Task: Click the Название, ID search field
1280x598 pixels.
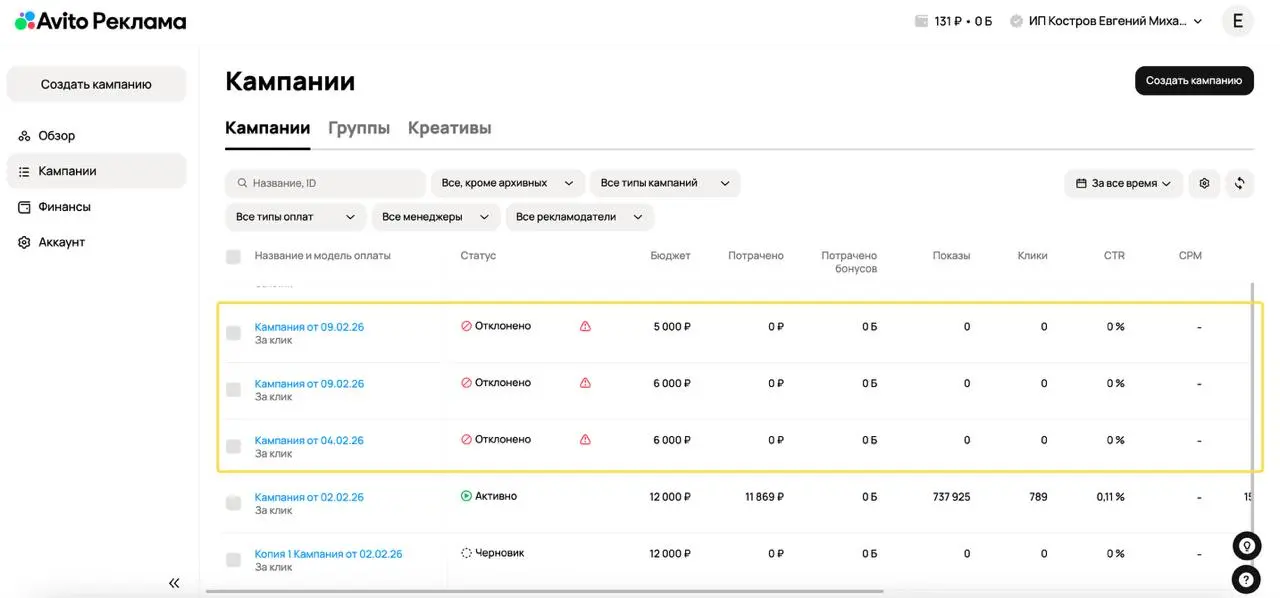Action: point(326,183)
